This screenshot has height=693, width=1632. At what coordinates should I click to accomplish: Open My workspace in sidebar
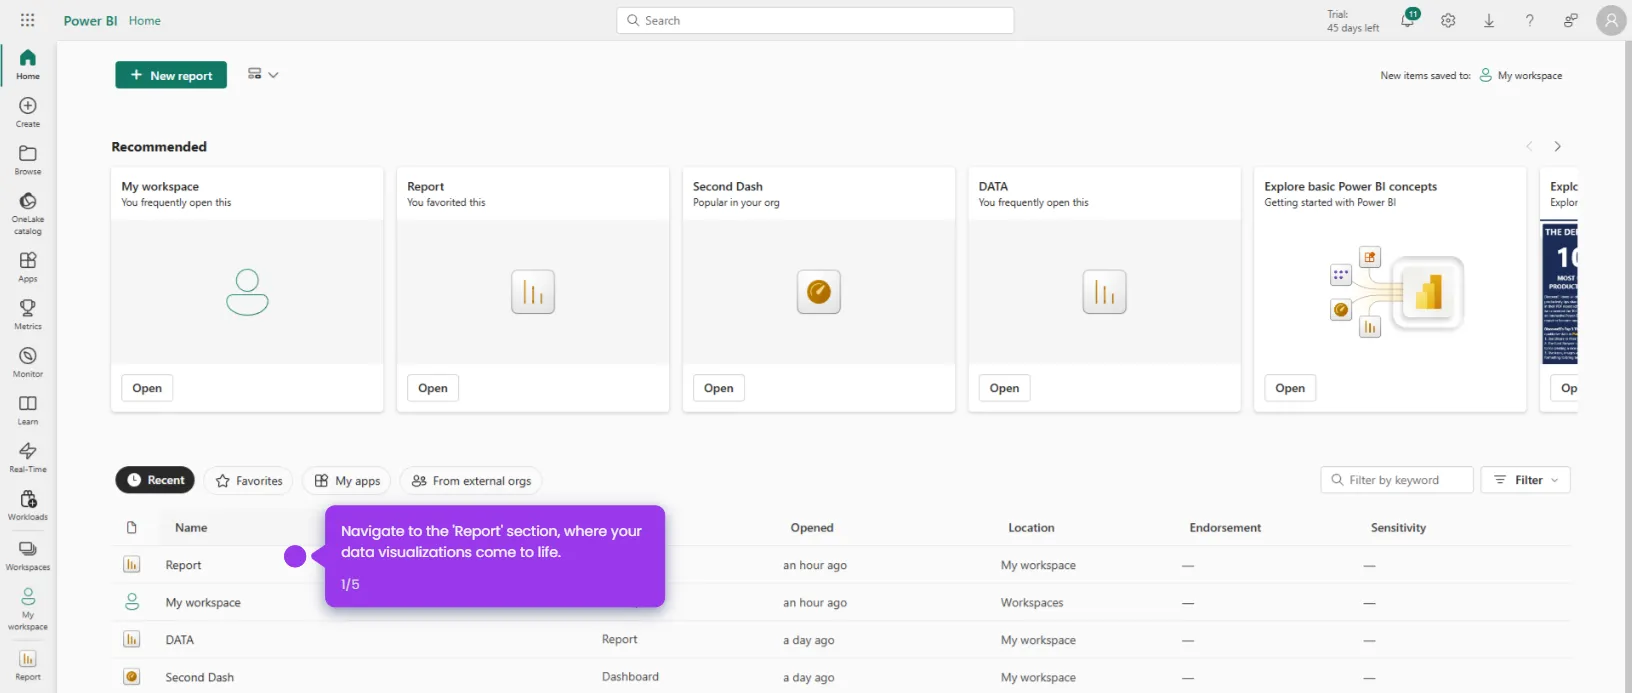pos(28,609)
